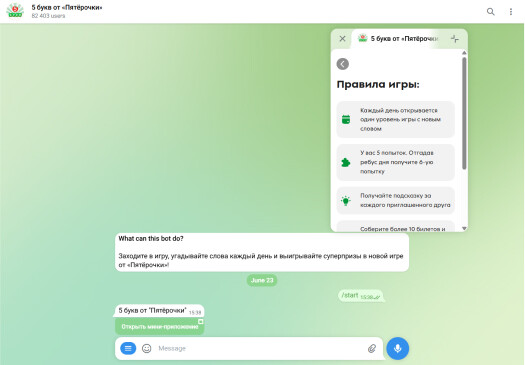This screenshot has height=365, width=525.
Task: Click the puzzle piece icon
Action: click(346, 162)
